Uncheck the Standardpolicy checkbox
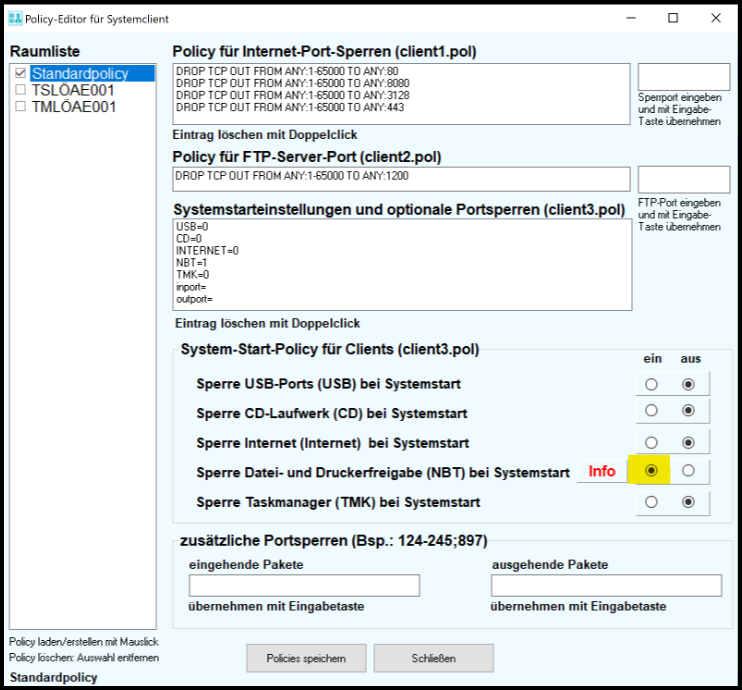The height and width of the screenshot is (690, 742). pyautogui.click(x=22, y=74)
